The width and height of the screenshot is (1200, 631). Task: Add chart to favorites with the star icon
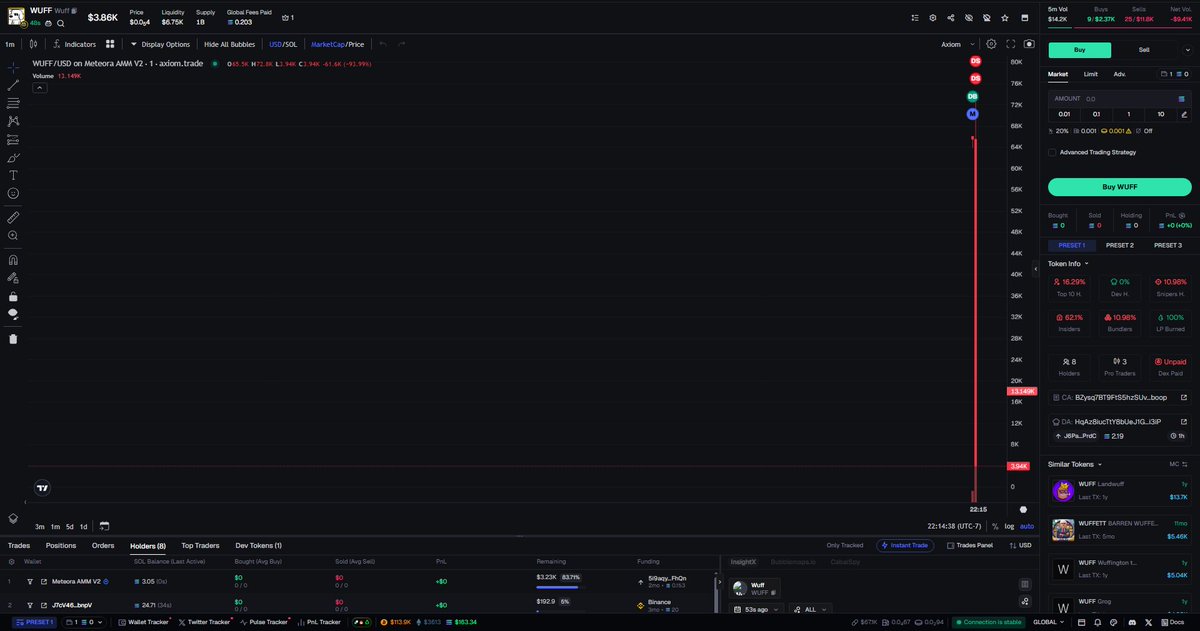click(x=1005, y=18)
